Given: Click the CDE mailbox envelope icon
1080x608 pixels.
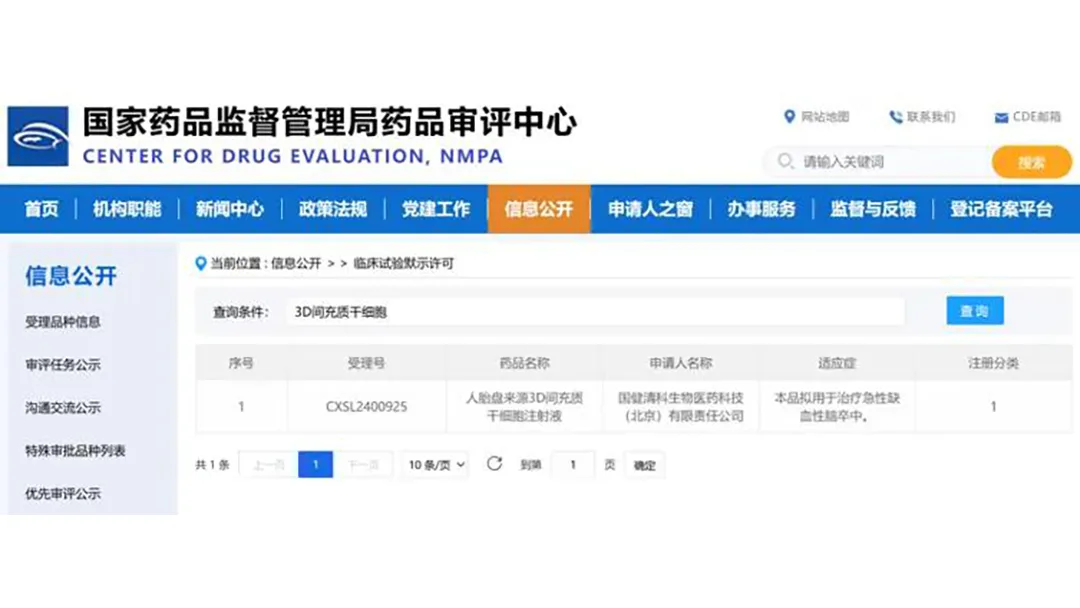Looking at the screenshot, I should click(x=1001, y=118).
